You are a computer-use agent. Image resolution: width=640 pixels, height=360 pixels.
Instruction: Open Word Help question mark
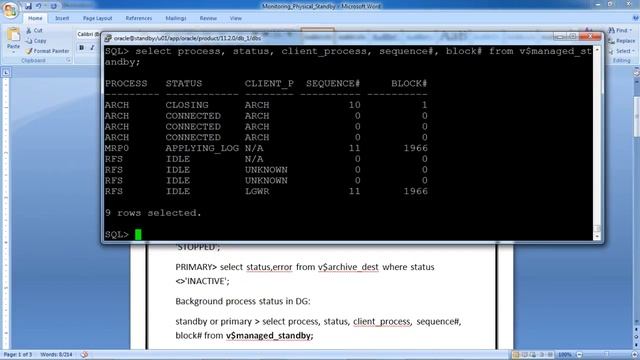click(x=635, y=18)
